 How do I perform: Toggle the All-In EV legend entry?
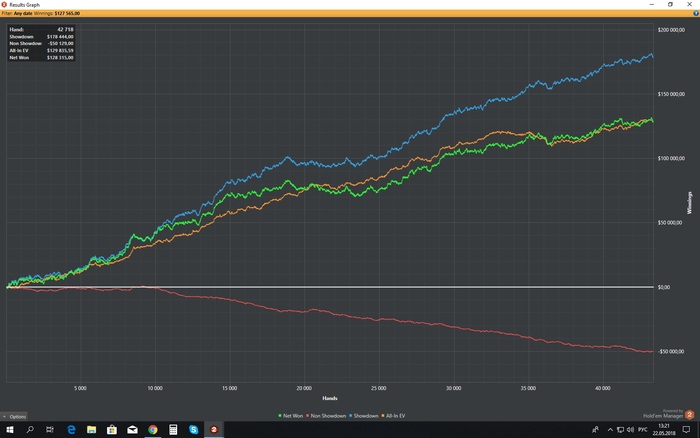tap(393, 416)
